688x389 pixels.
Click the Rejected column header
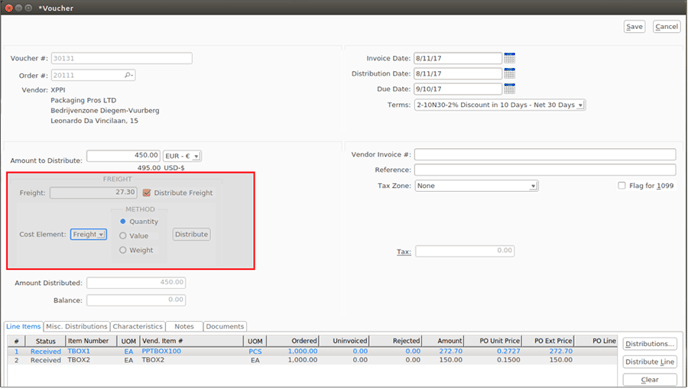(x=395, y=341)
